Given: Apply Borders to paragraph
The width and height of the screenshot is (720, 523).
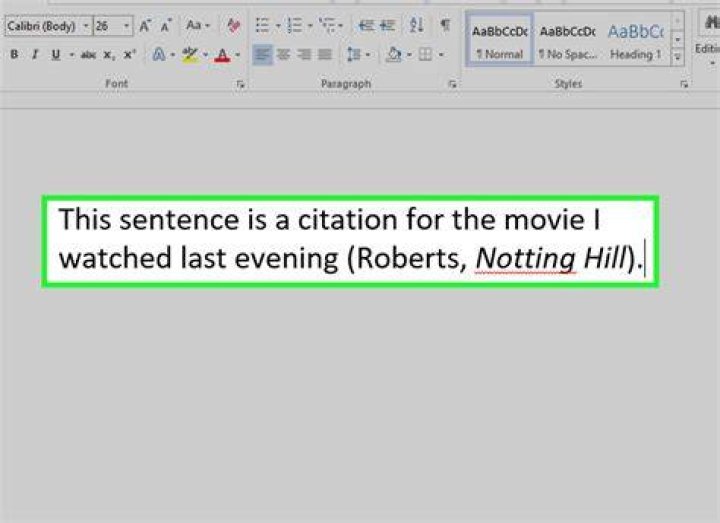Looking at the screenshot, I should pyautogui.click(x=426, y=55).
